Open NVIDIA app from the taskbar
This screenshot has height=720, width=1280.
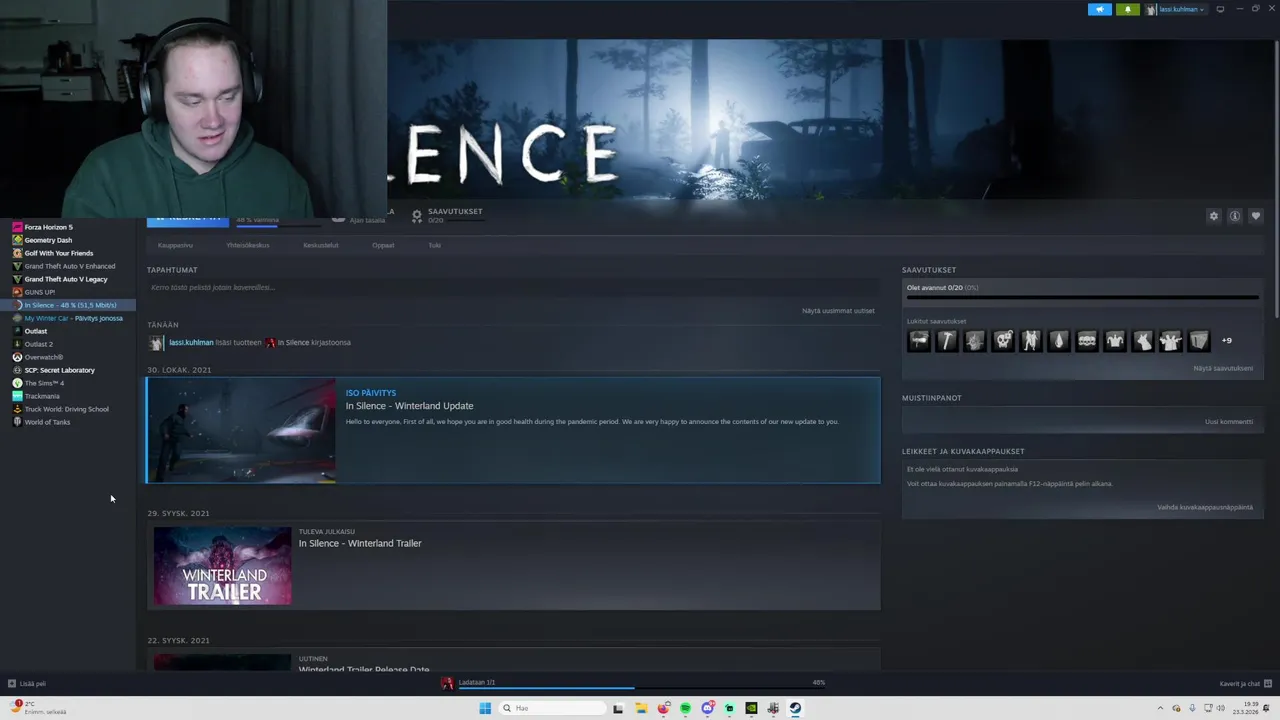pyautogui.click(x=751, y=708)
